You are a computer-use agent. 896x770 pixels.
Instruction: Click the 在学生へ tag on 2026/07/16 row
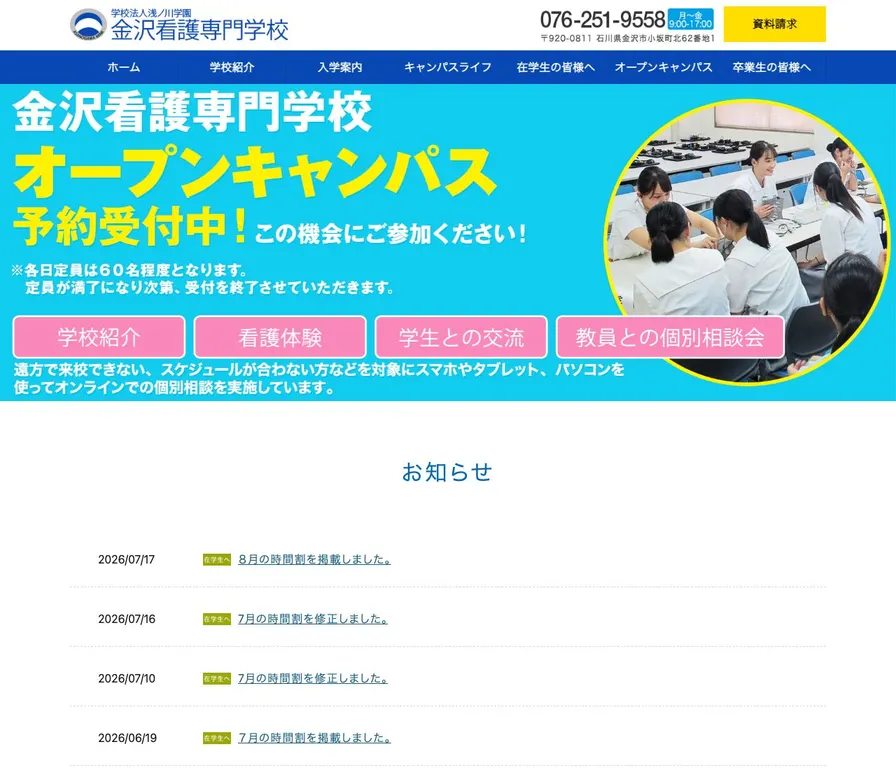217,619
